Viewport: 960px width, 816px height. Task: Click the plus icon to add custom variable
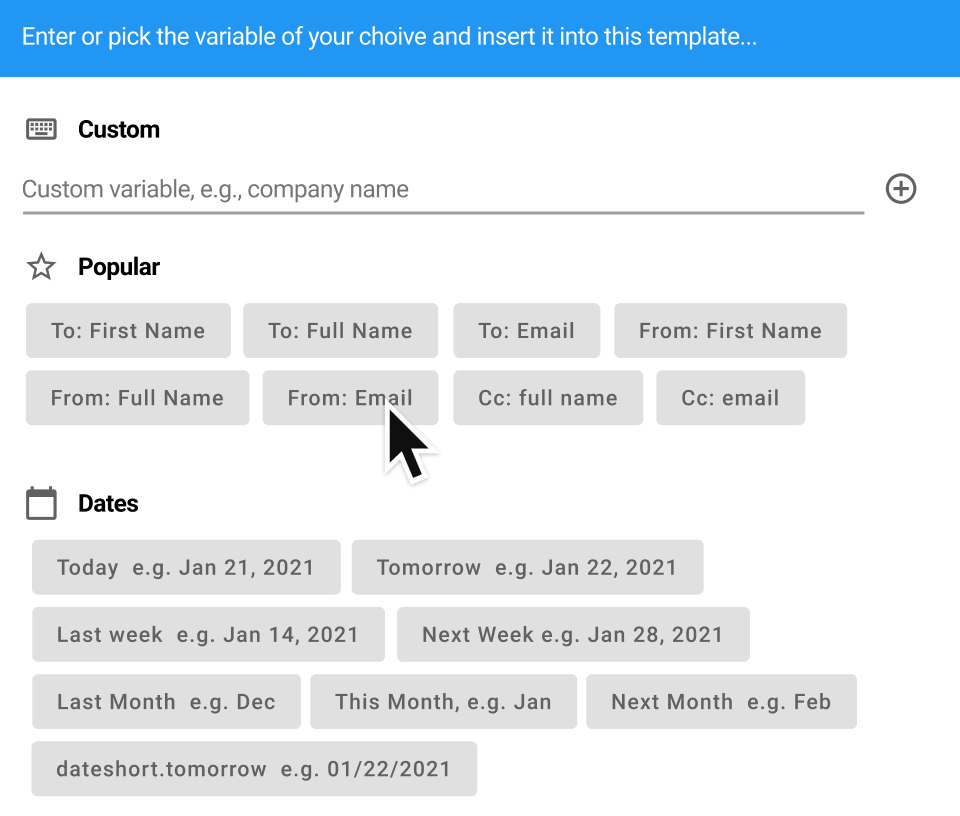900,189
